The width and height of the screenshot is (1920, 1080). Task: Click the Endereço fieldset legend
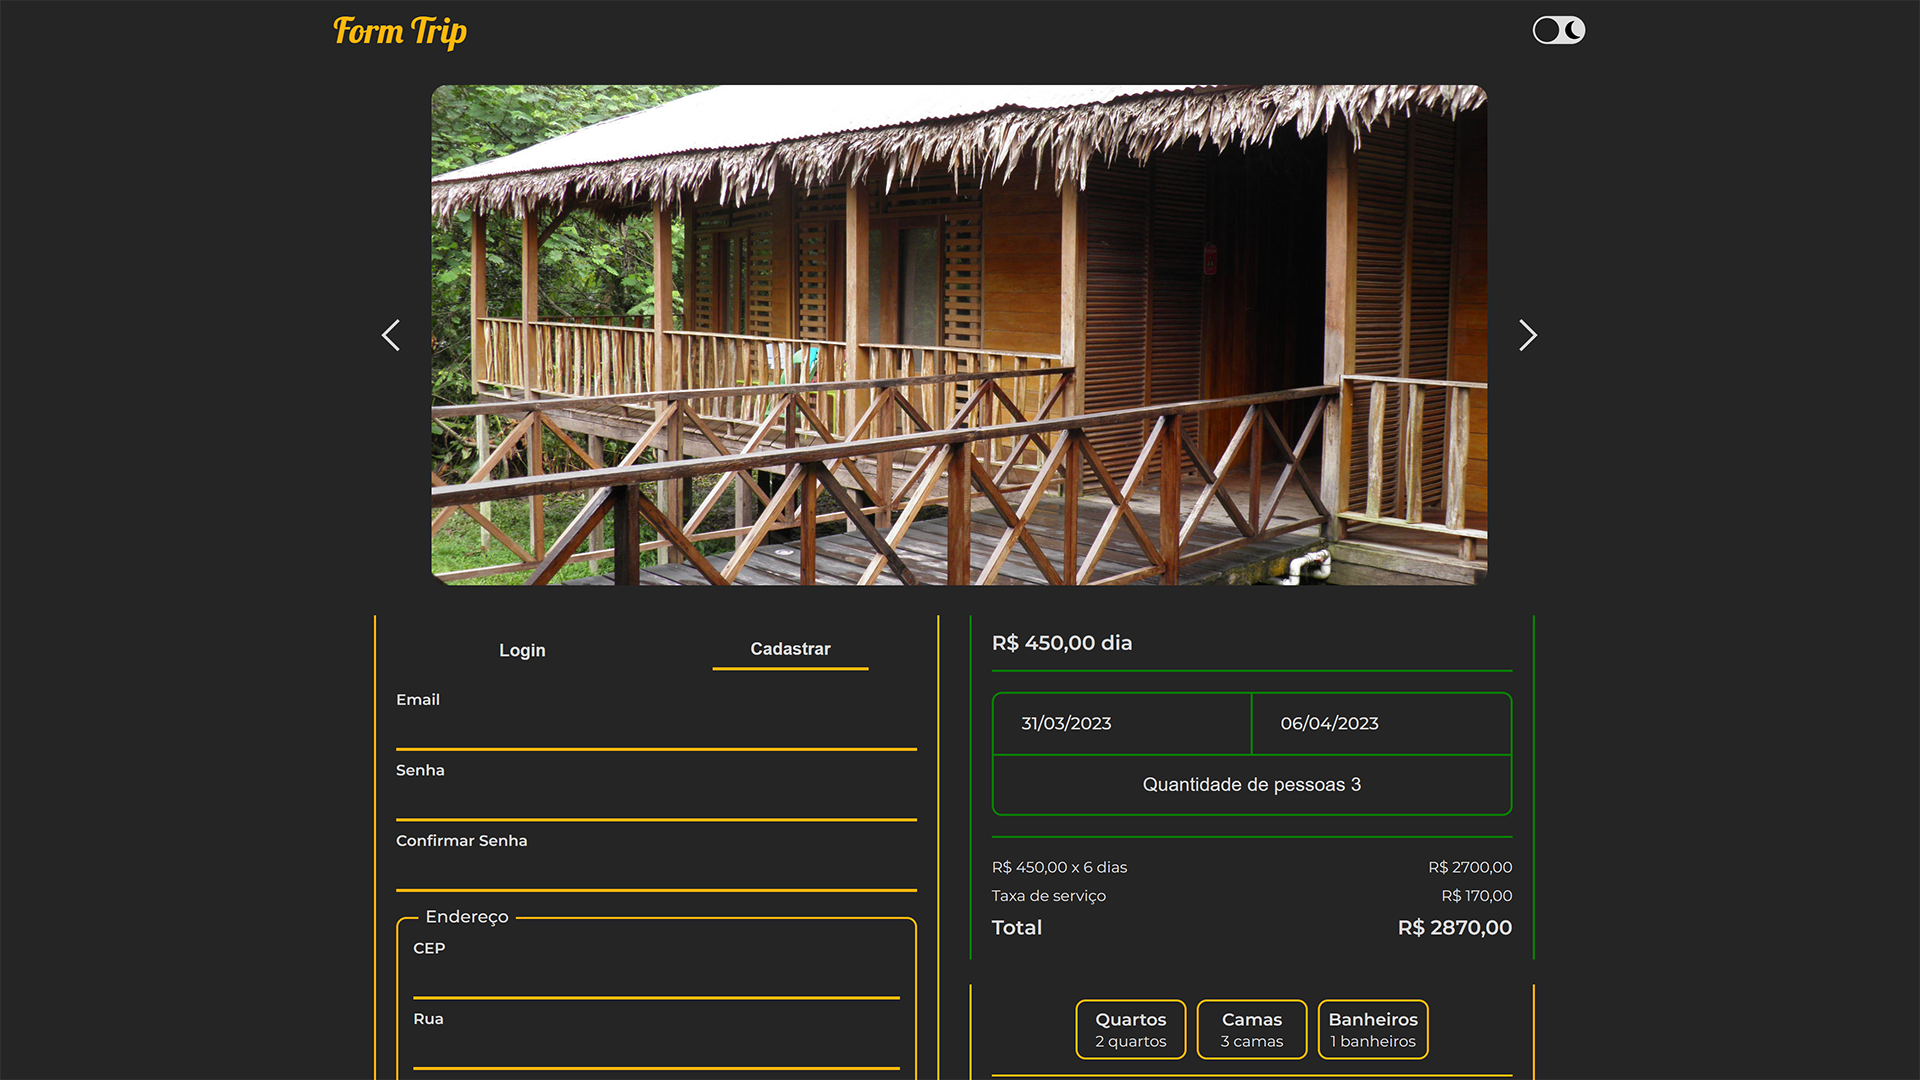coord(467,917)
